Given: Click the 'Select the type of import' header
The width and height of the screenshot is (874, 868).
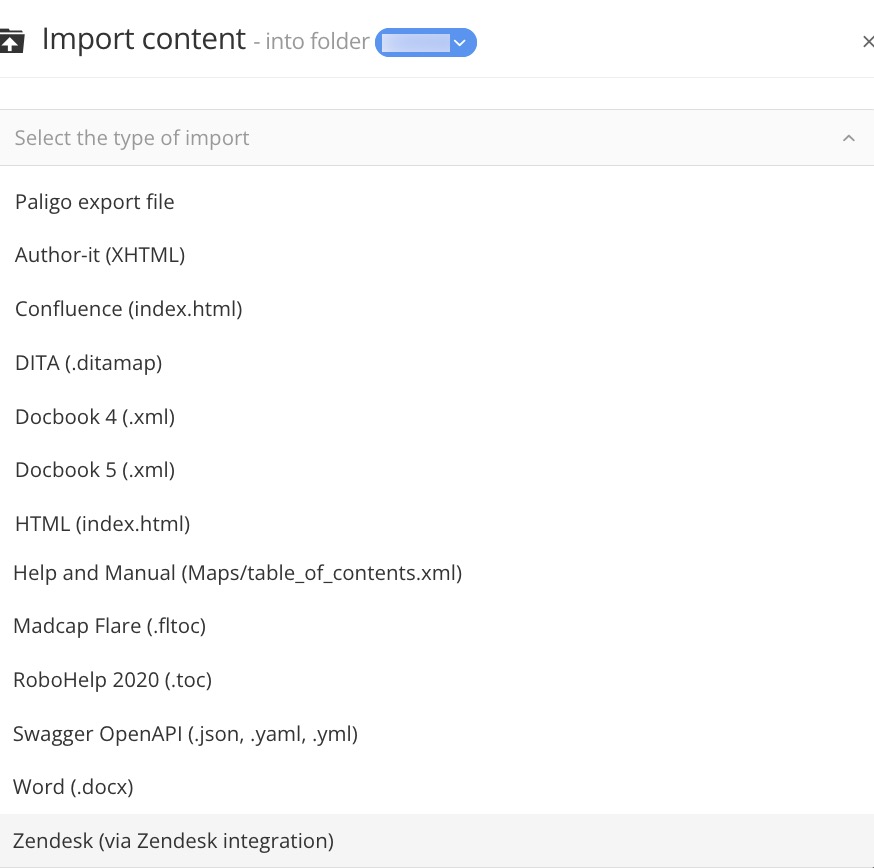Looking at the screenshot, I should point(132,137).
